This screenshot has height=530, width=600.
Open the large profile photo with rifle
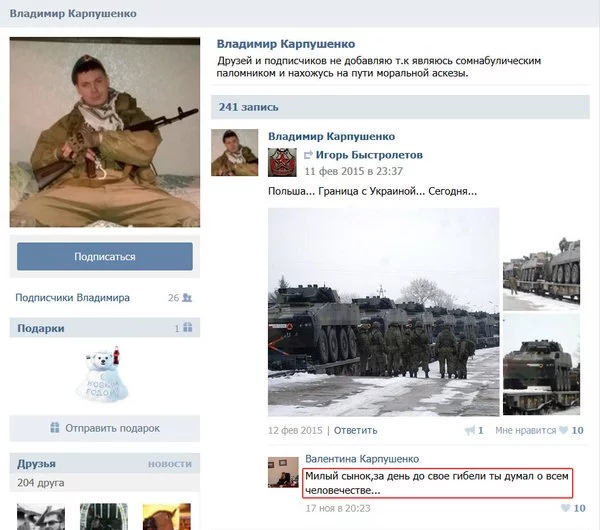click(x=105, y=132)
